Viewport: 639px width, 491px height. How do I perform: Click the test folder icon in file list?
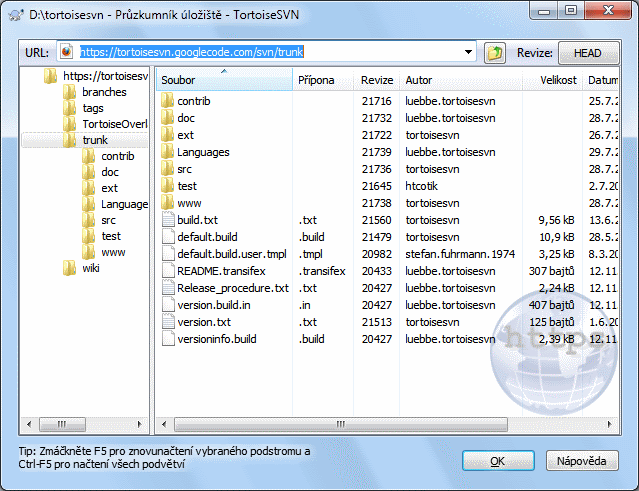pos(167,186)
